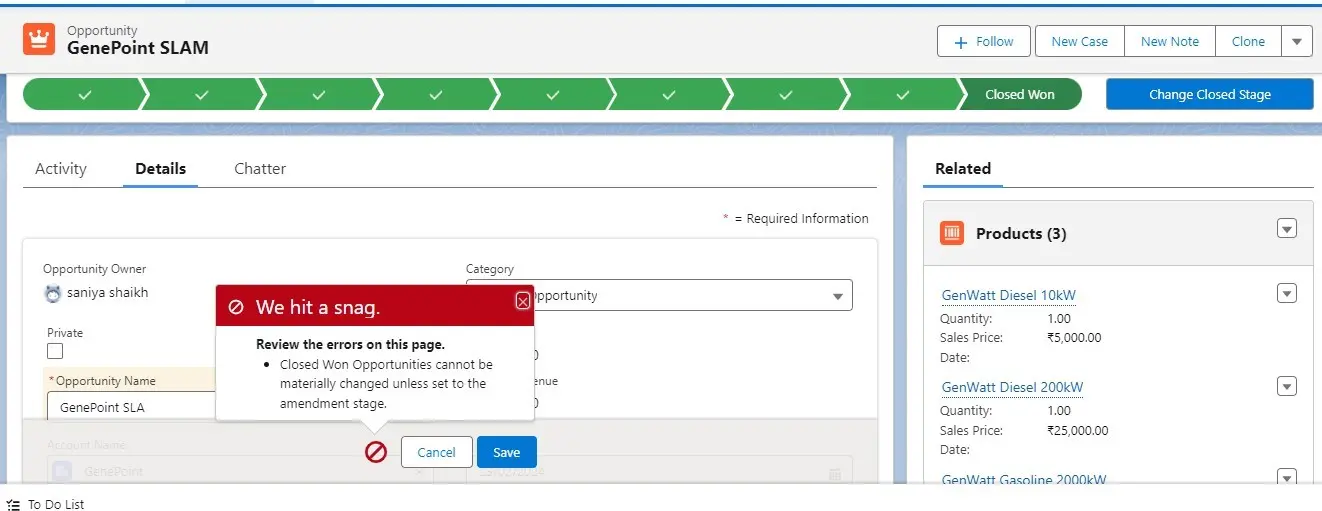Open the Products list actions dropdown
This screenshot has height=511, width=1322.
pyautogui.click(x=1287, y=229)
